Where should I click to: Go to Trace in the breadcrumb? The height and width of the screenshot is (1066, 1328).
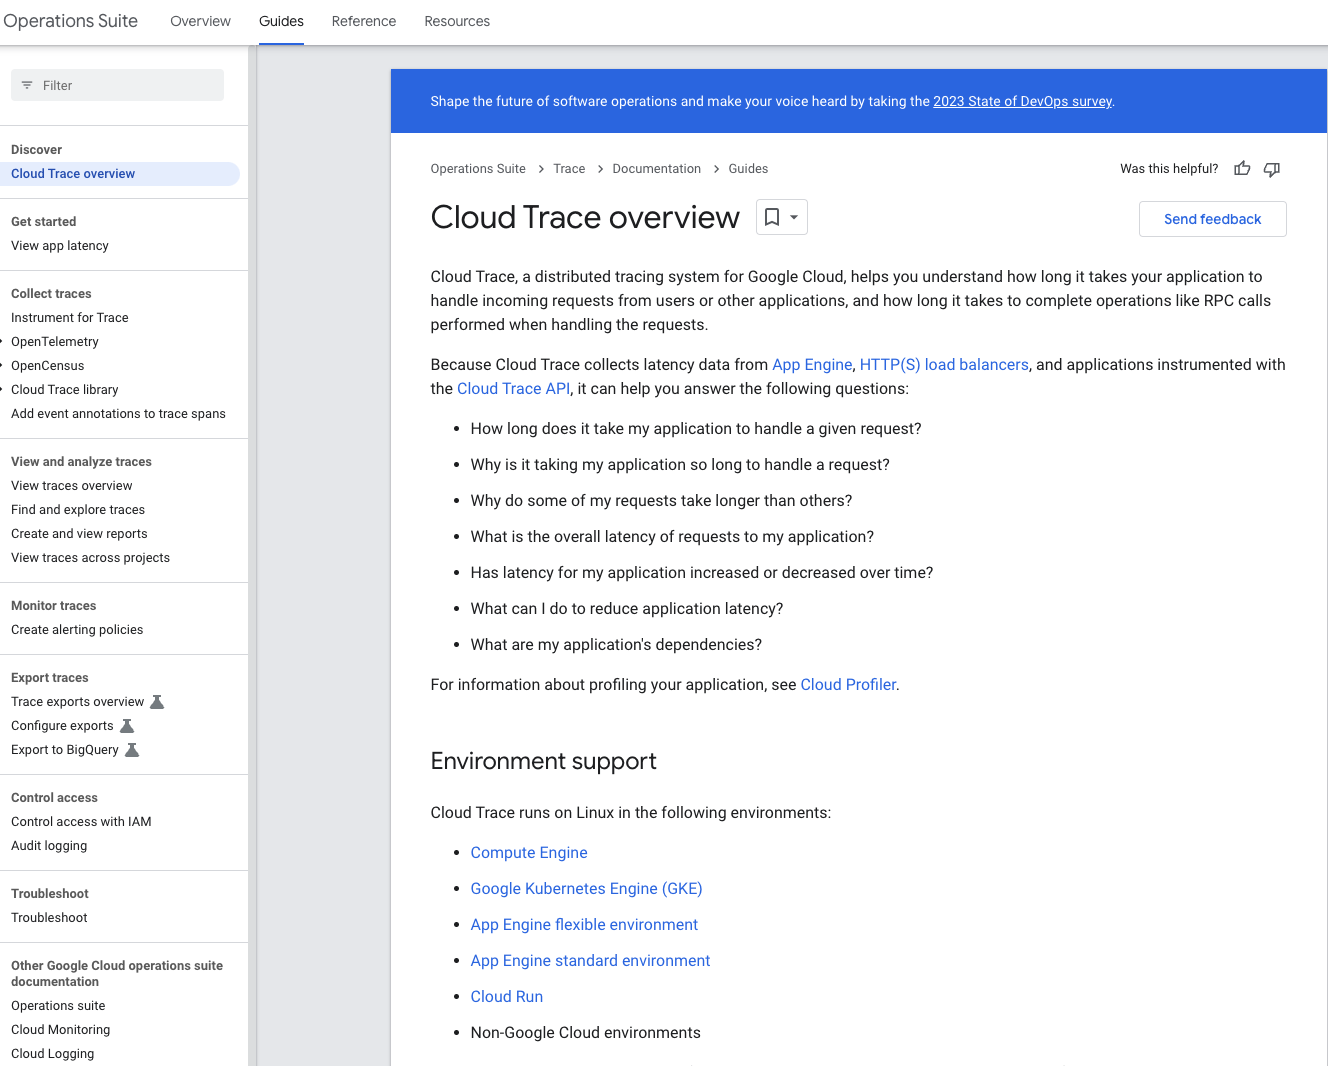569,169
